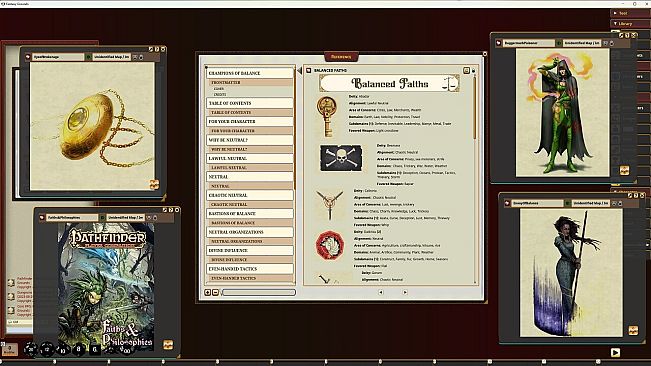Go to the next reference page

tap(405, 292)
